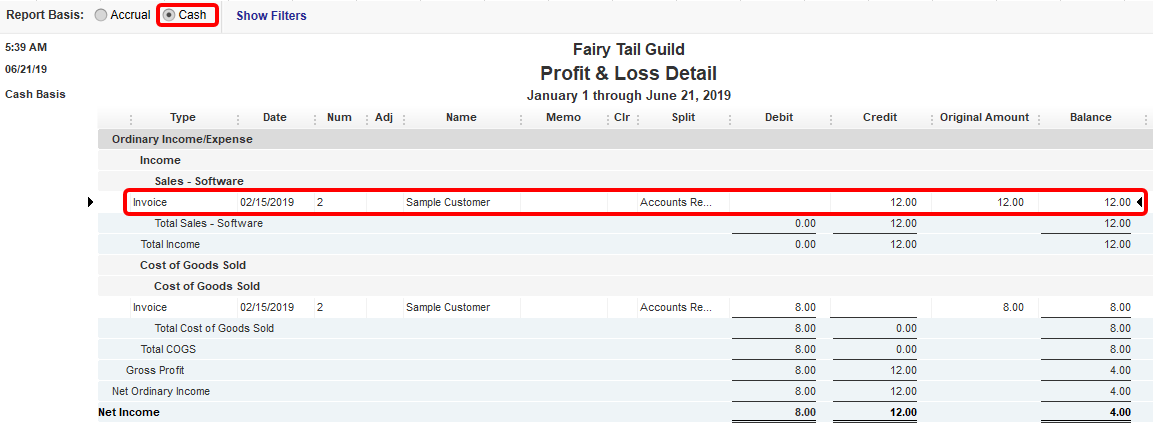1153x430 pixels.
Task: Click the Type column header
Action: (x=183, y=117)
